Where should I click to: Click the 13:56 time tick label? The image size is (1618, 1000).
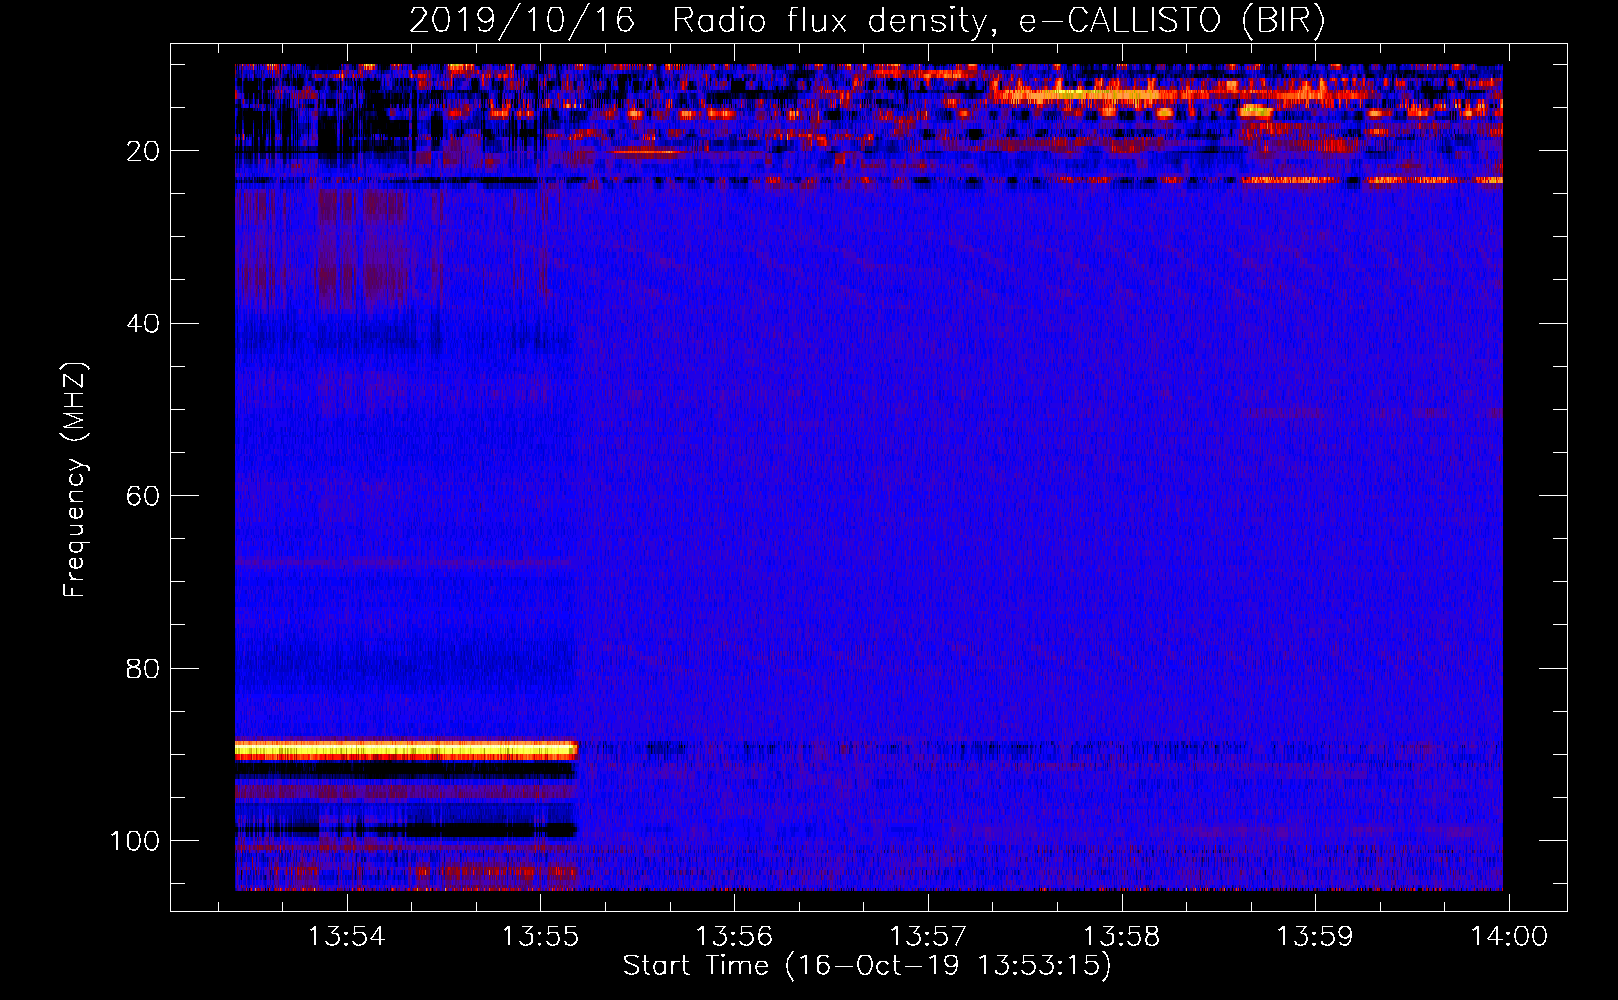tap(734, 937)
